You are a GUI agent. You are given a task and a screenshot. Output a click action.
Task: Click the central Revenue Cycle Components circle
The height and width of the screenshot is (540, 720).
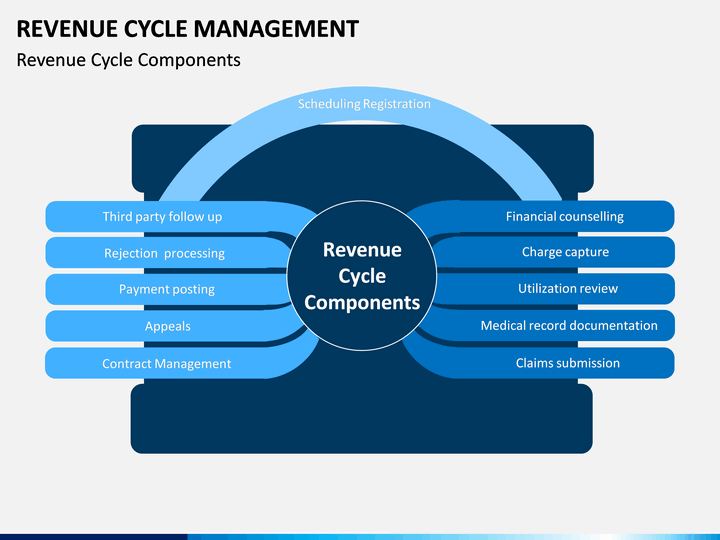pos(362,276)
